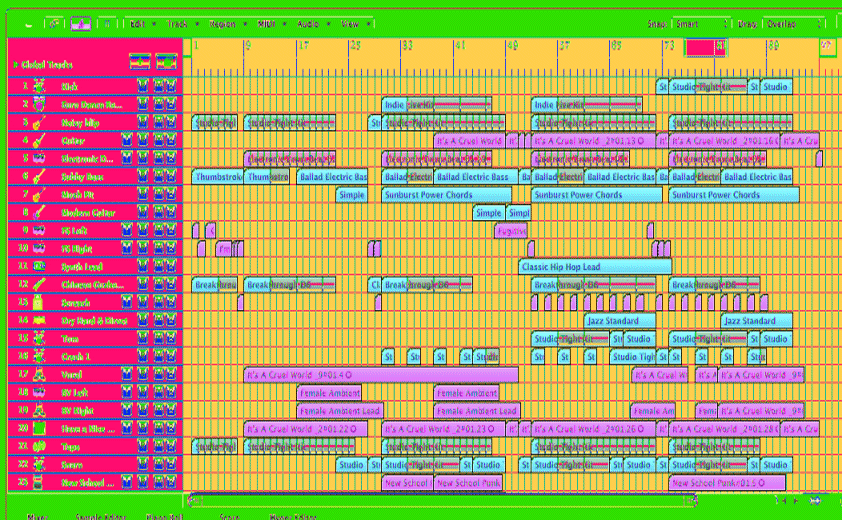Click the Modern Guitar track icon
The height and width of the screenshot is (520, 842).
point(40,213)
